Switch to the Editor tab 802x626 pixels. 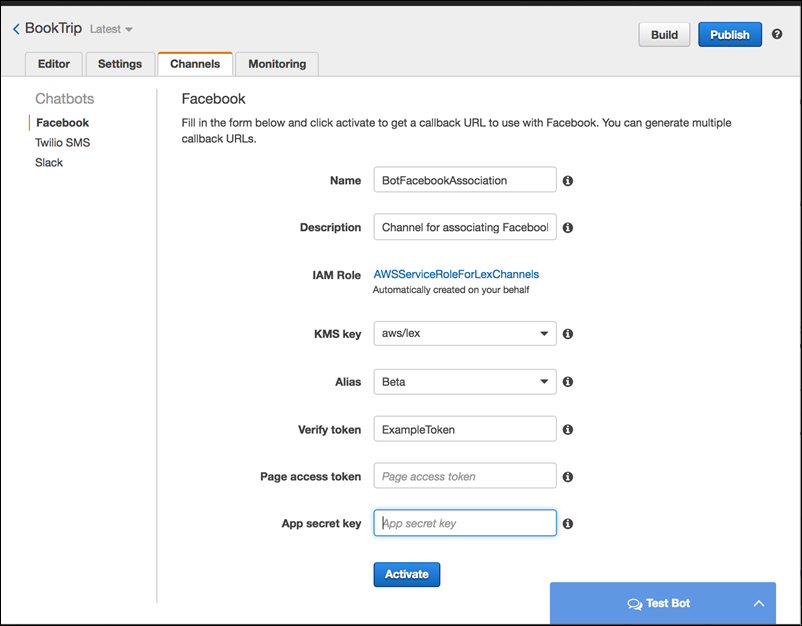pyautogui.click(x=53, y=63)
